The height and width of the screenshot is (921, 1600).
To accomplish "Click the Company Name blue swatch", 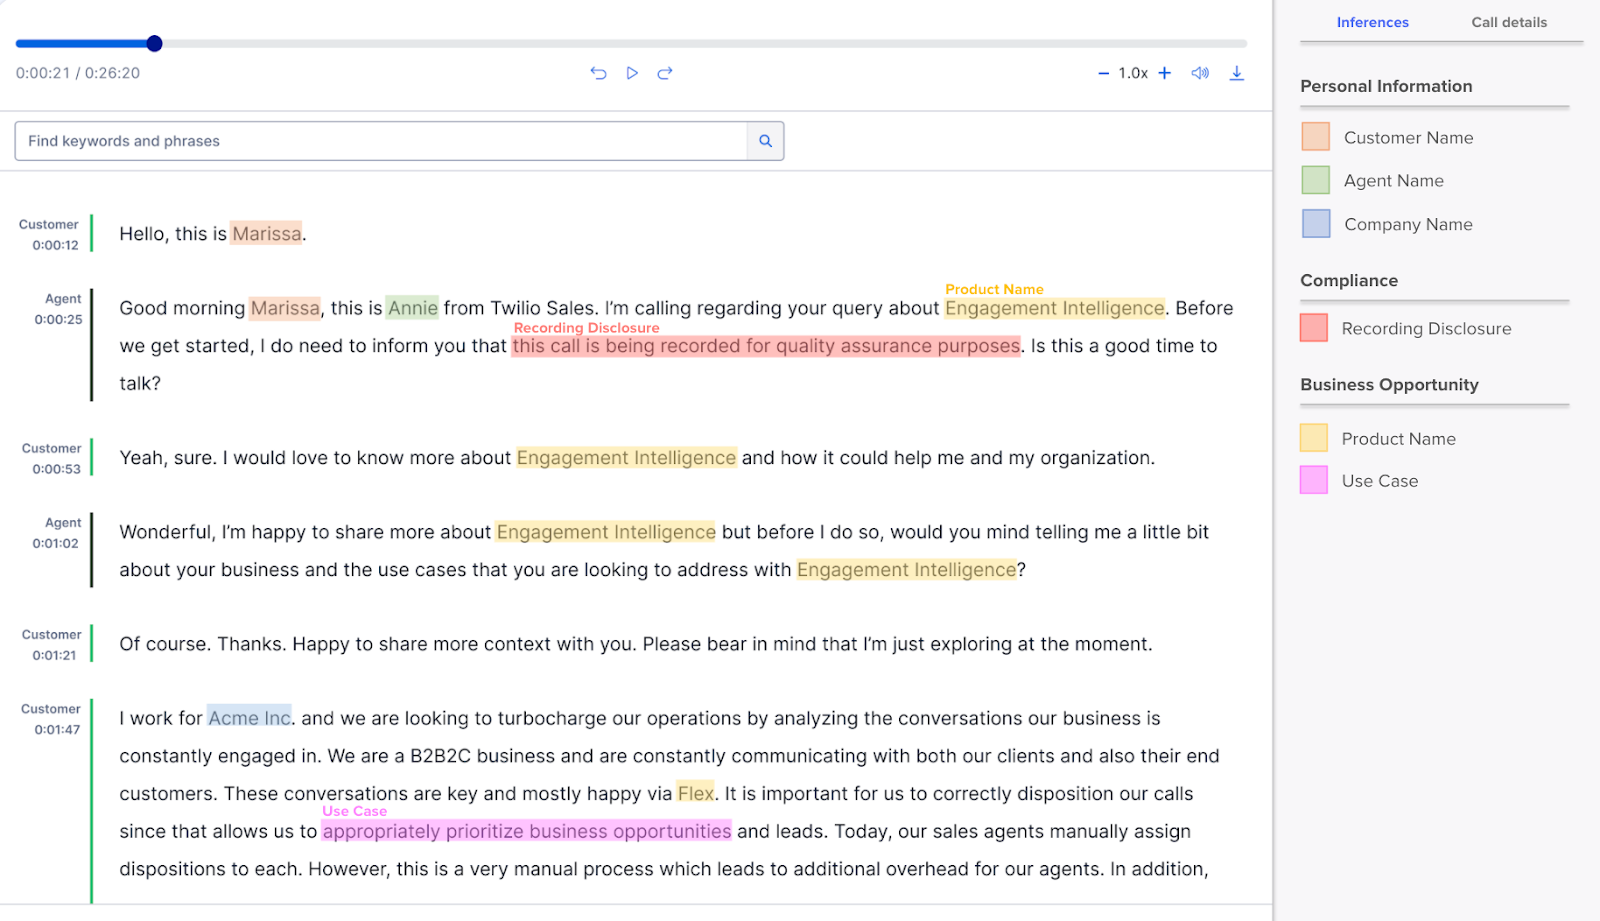I will [1315, 223].
